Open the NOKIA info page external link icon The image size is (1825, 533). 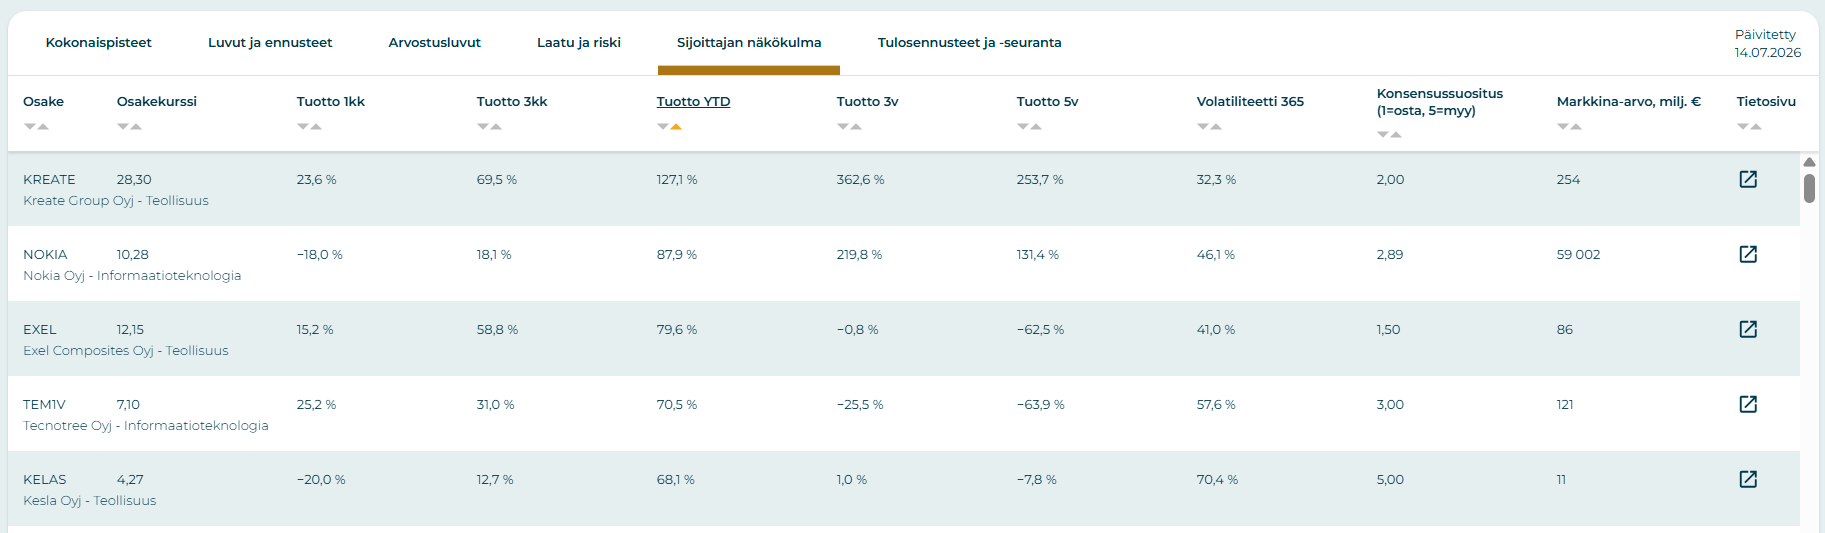click(x=1748, y=254)
